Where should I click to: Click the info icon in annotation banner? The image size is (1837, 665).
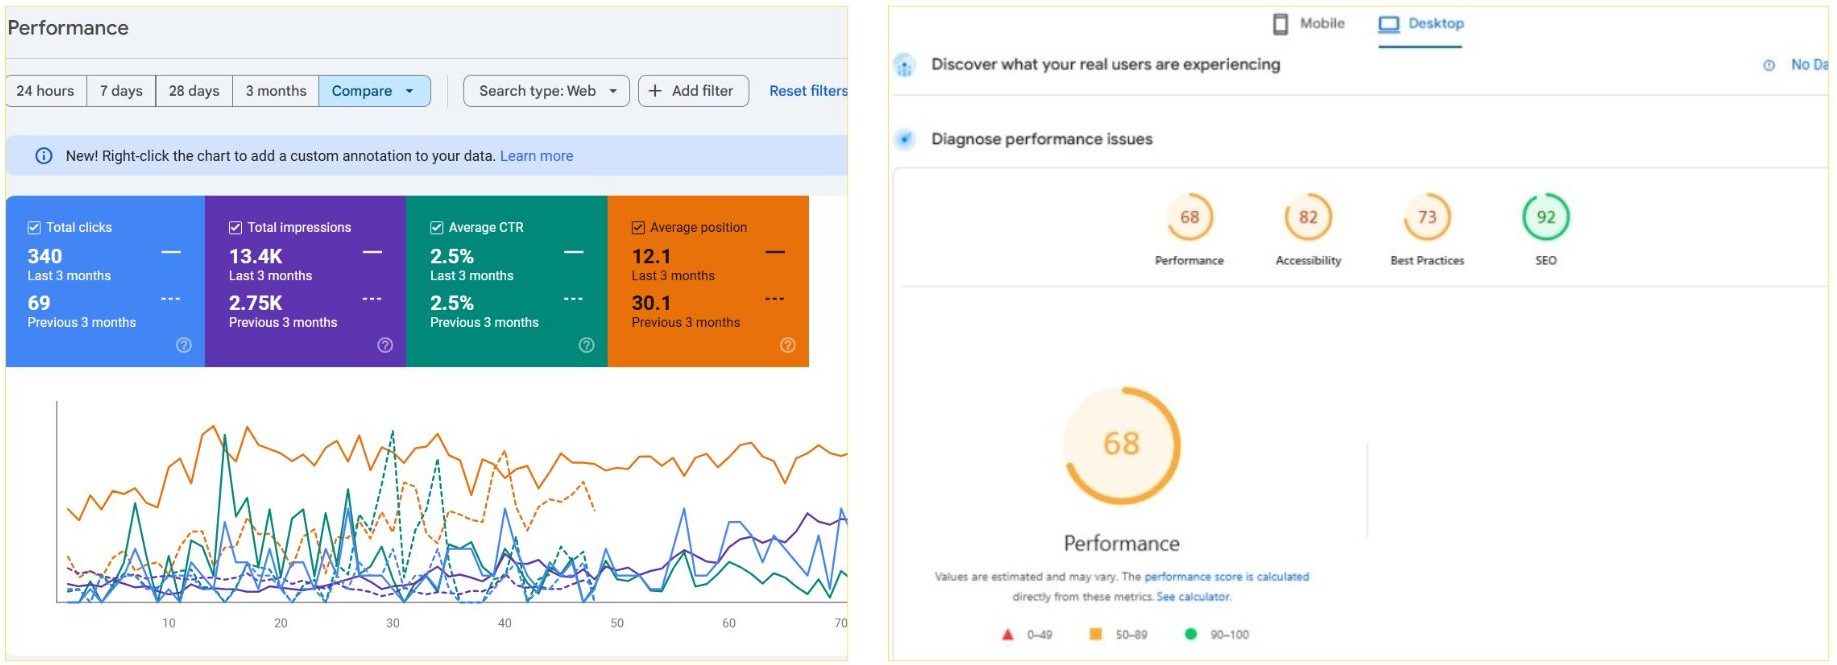pos(44,156)
